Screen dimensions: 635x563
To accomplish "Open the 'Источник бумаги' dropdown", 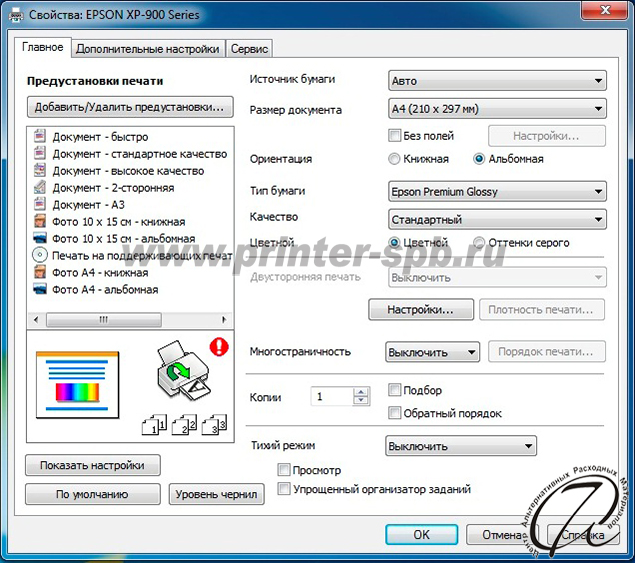I will pyautogui.click(x=497, y=81).
